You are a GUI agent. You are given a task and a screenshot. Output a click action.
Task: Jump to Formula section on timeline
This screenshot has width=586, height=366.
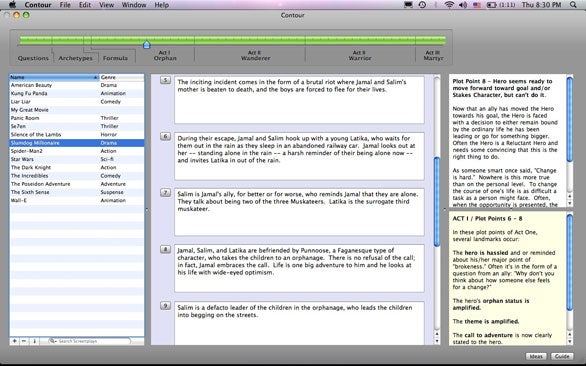click(115, 58)
